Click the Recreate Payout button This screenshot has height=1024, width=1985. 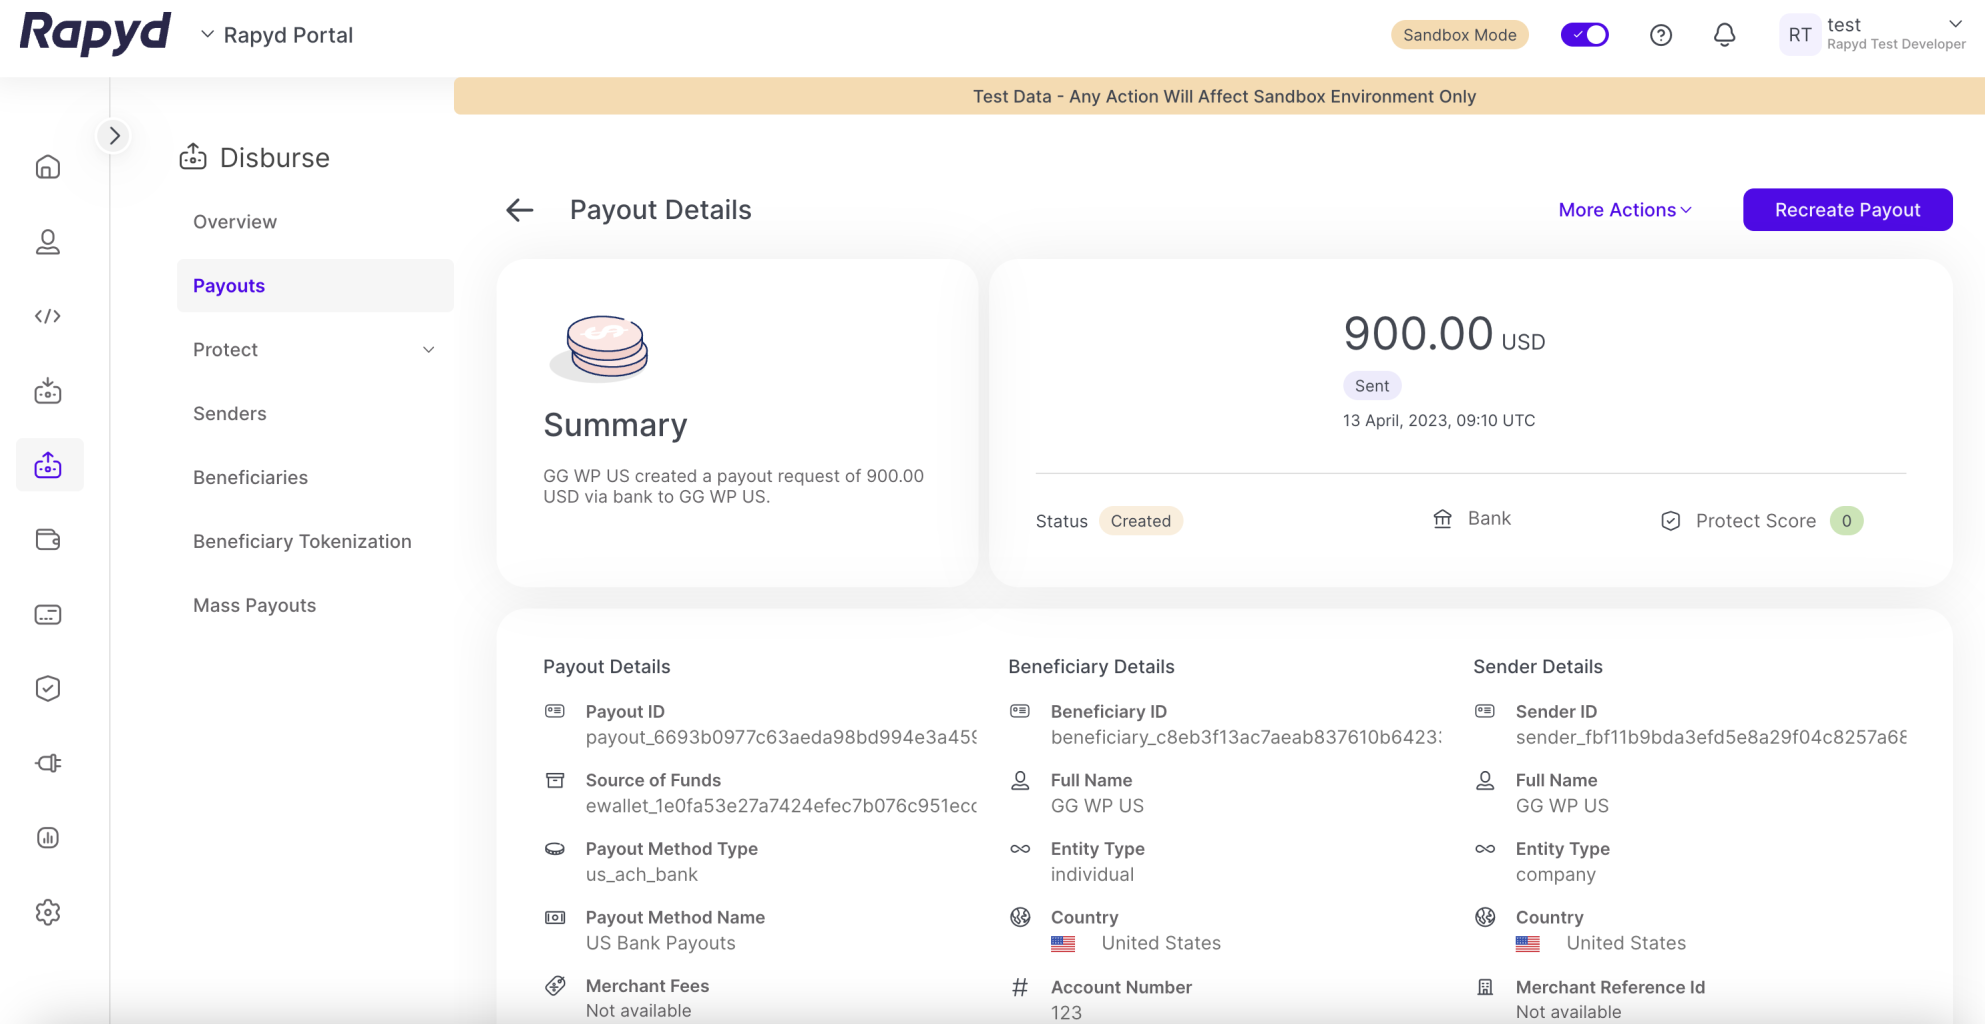[1847, 210]
